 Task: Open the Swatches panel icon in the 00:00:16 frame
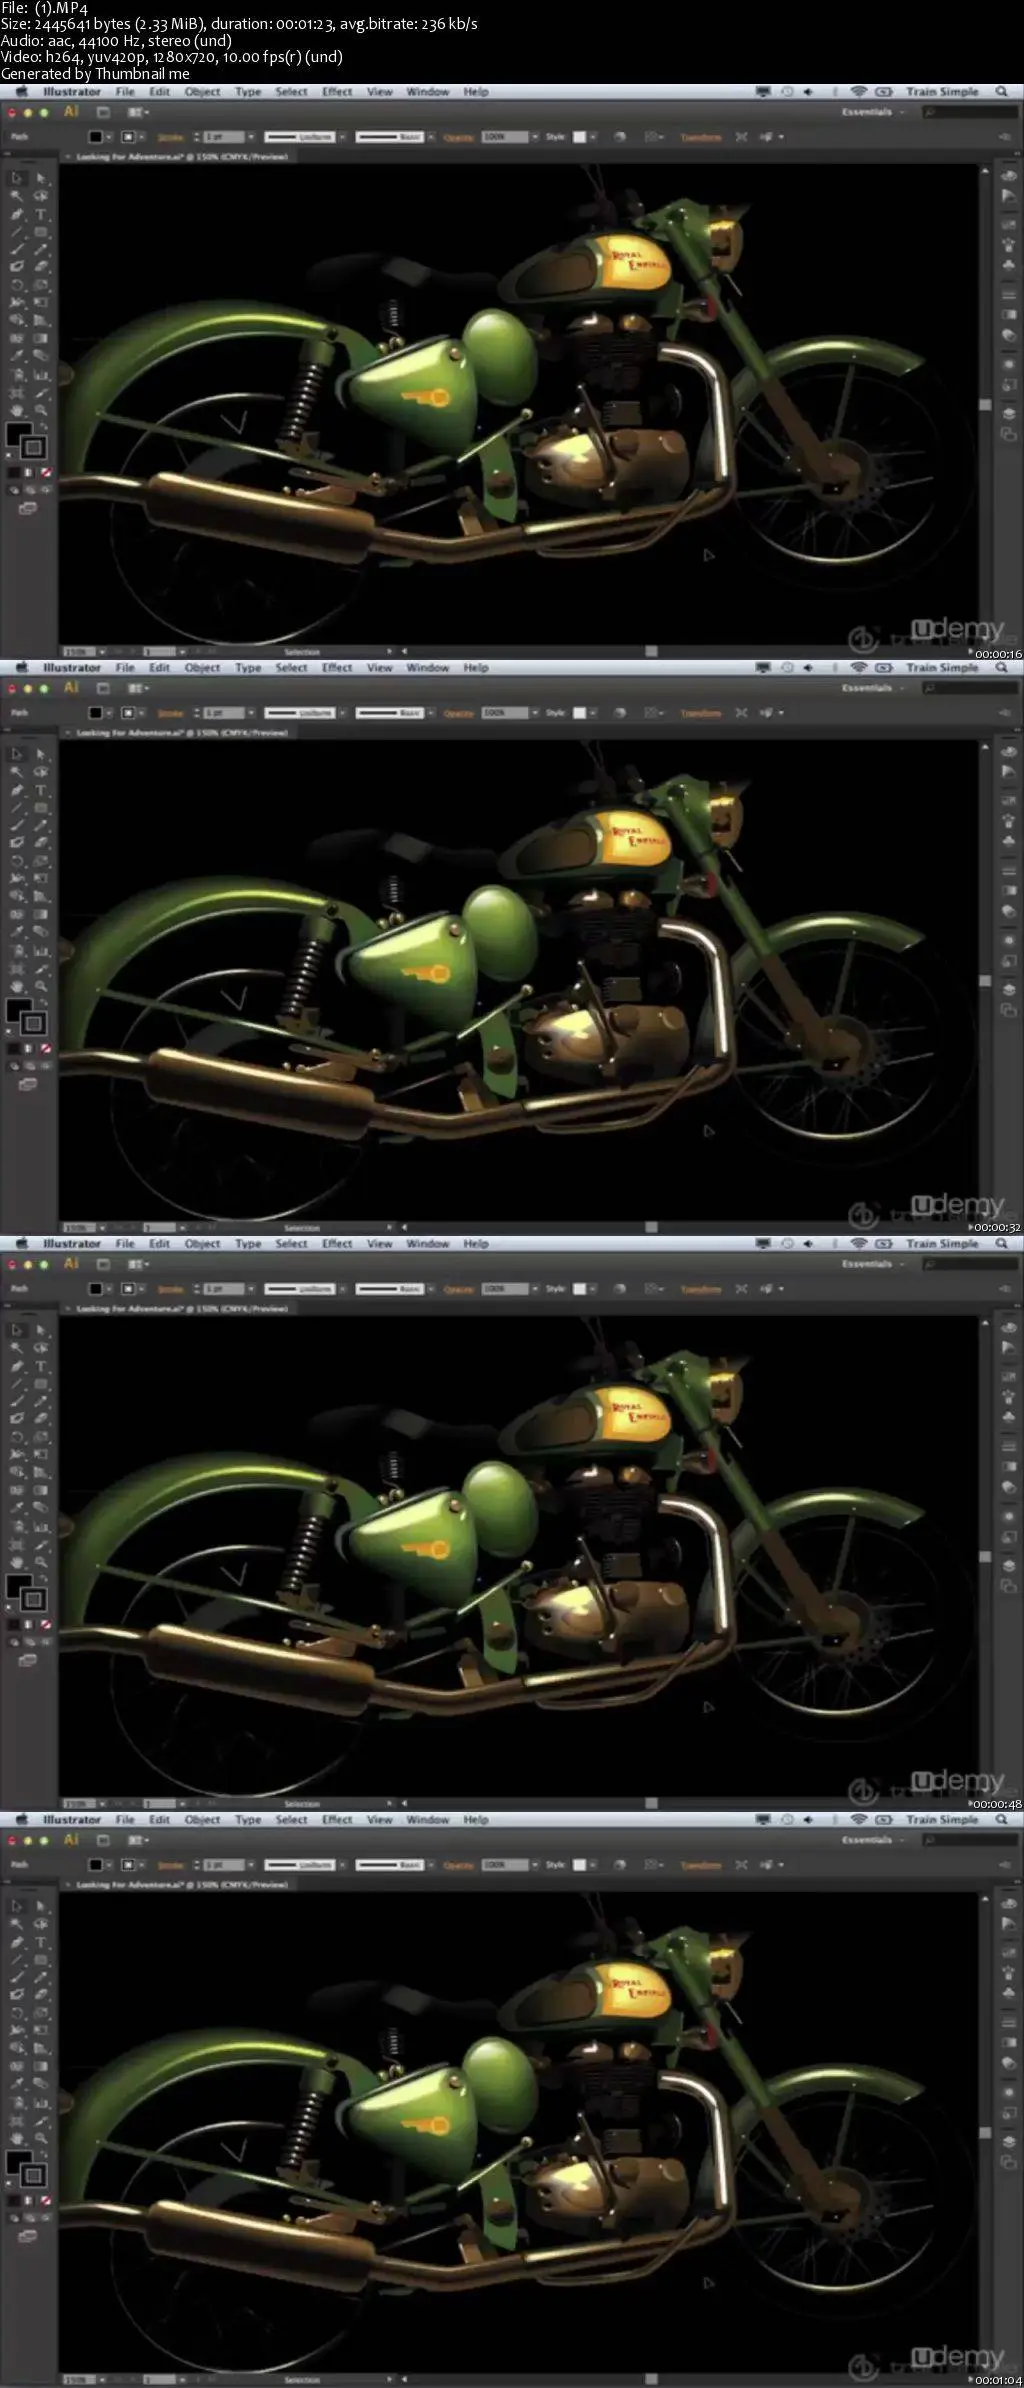pyautogui.click(x=1009, y=225)
